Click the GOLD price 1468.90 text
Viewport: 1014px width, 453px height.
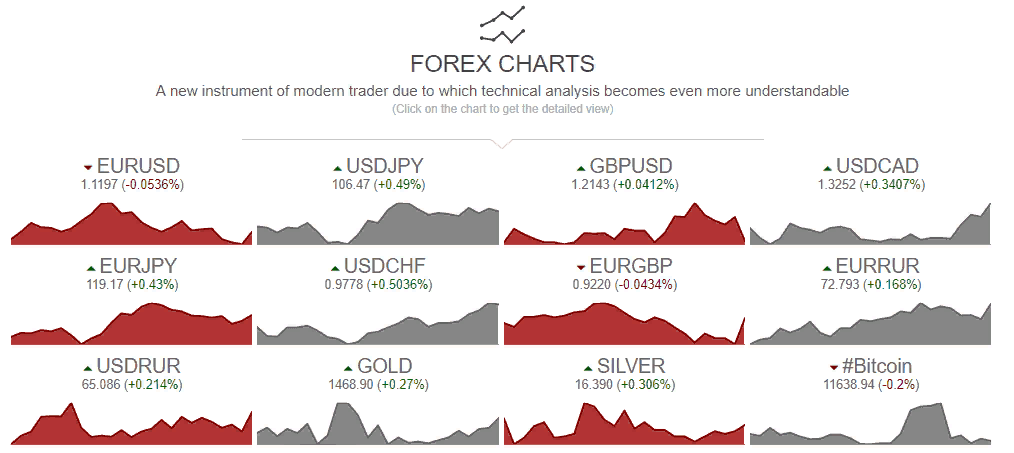coord(353,384)
